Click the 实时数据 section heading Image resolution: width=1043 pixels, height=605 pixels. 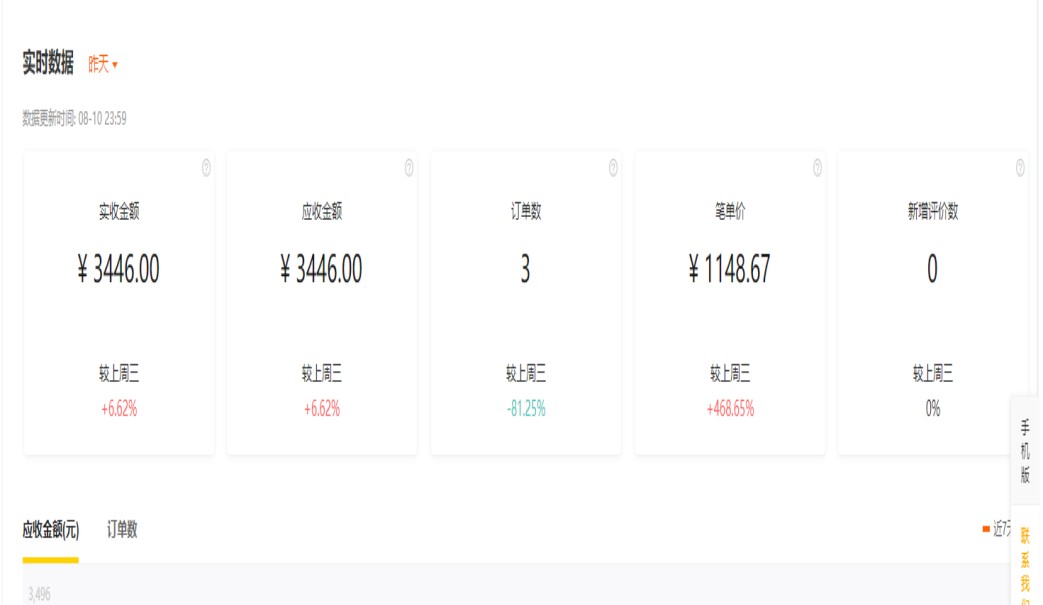click(x=48, y=64)
